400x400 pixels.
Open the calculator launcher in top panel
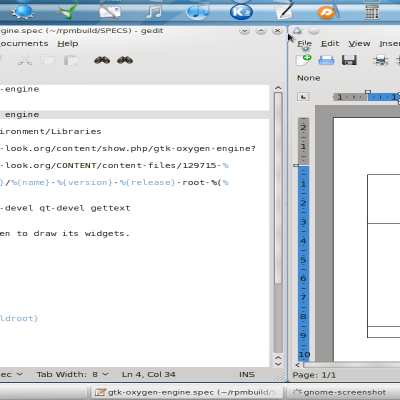[x=372, y=12]
